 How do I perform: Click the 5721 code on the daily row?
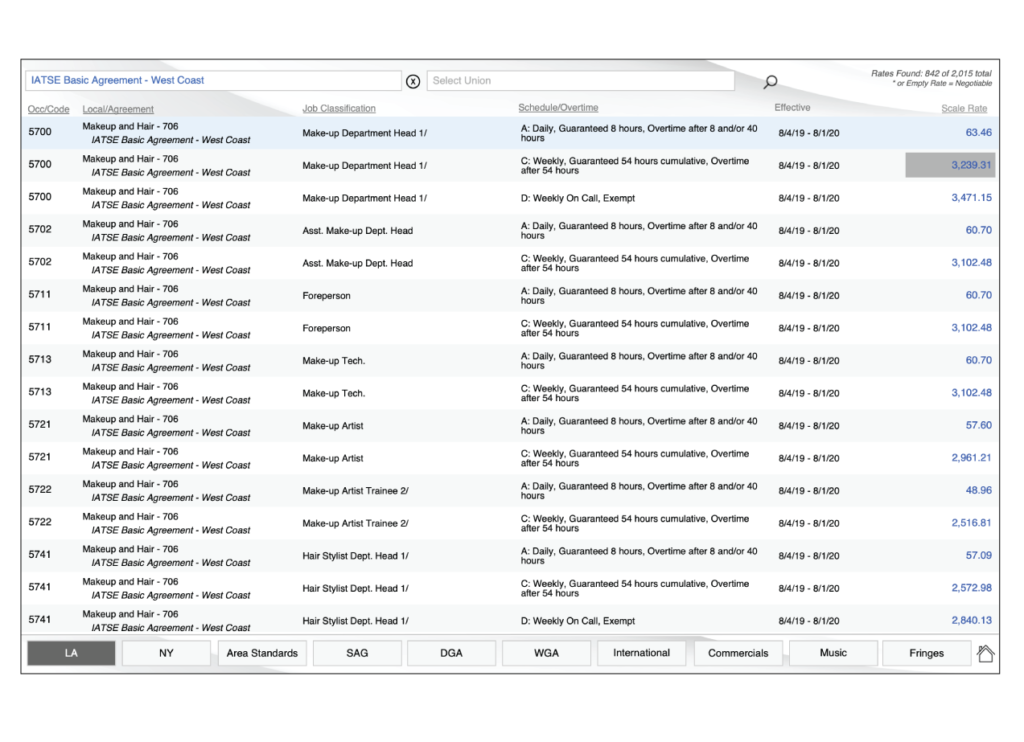pyautogui.click(x=40, y=425)
